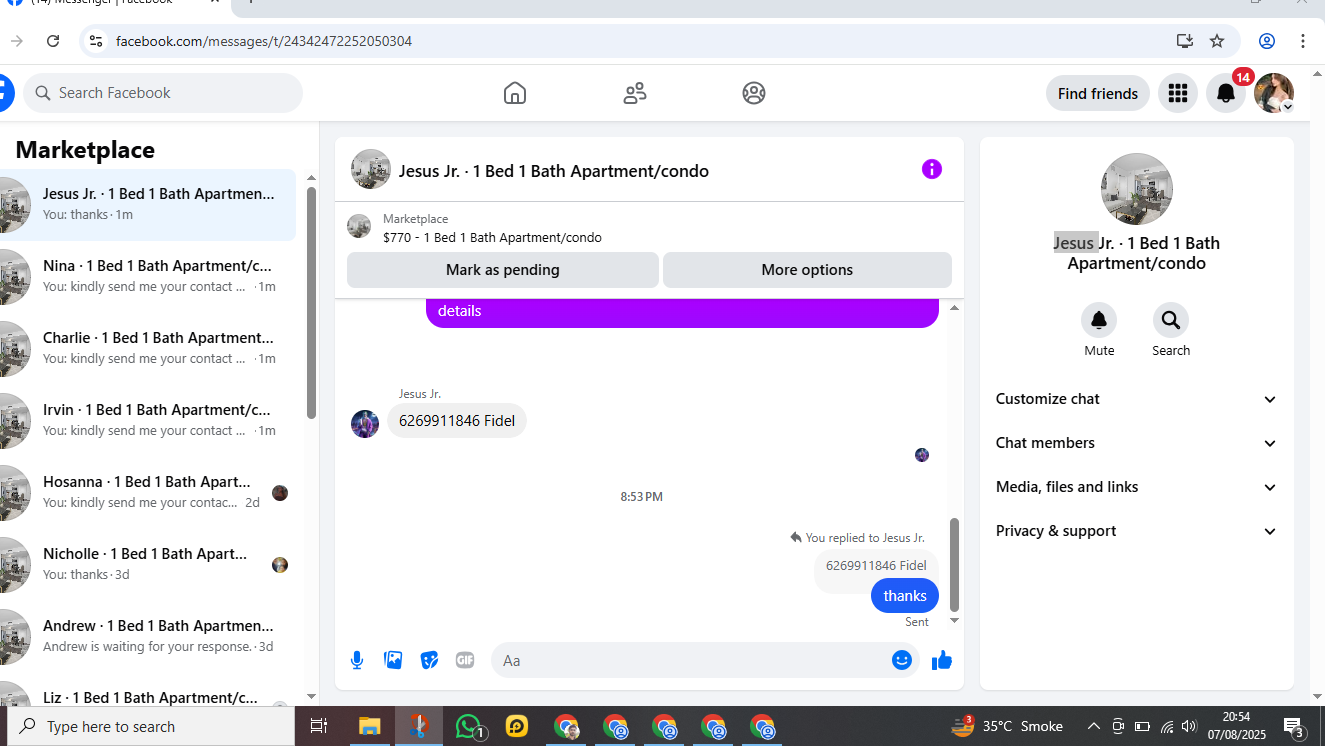Open the Groups icon in top navigation

click(x=754, y=93)
